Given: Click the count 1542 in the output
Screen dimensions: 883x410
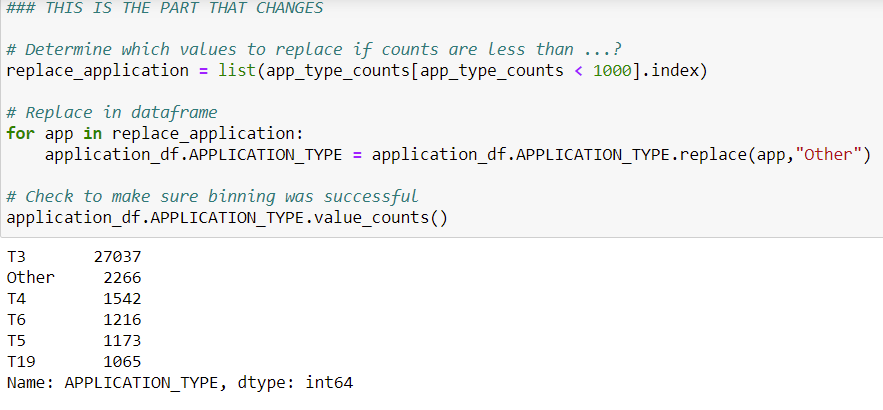Looking at the screenshot, I should click(x=122, y=299).
